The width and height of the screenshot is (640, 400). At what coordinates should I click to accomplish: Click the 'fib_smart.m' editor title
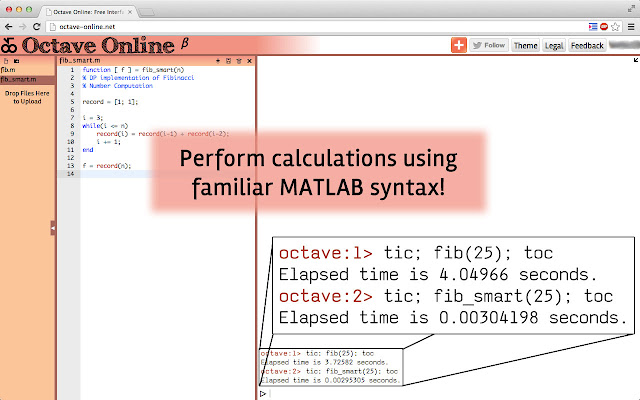pos(80,60)
